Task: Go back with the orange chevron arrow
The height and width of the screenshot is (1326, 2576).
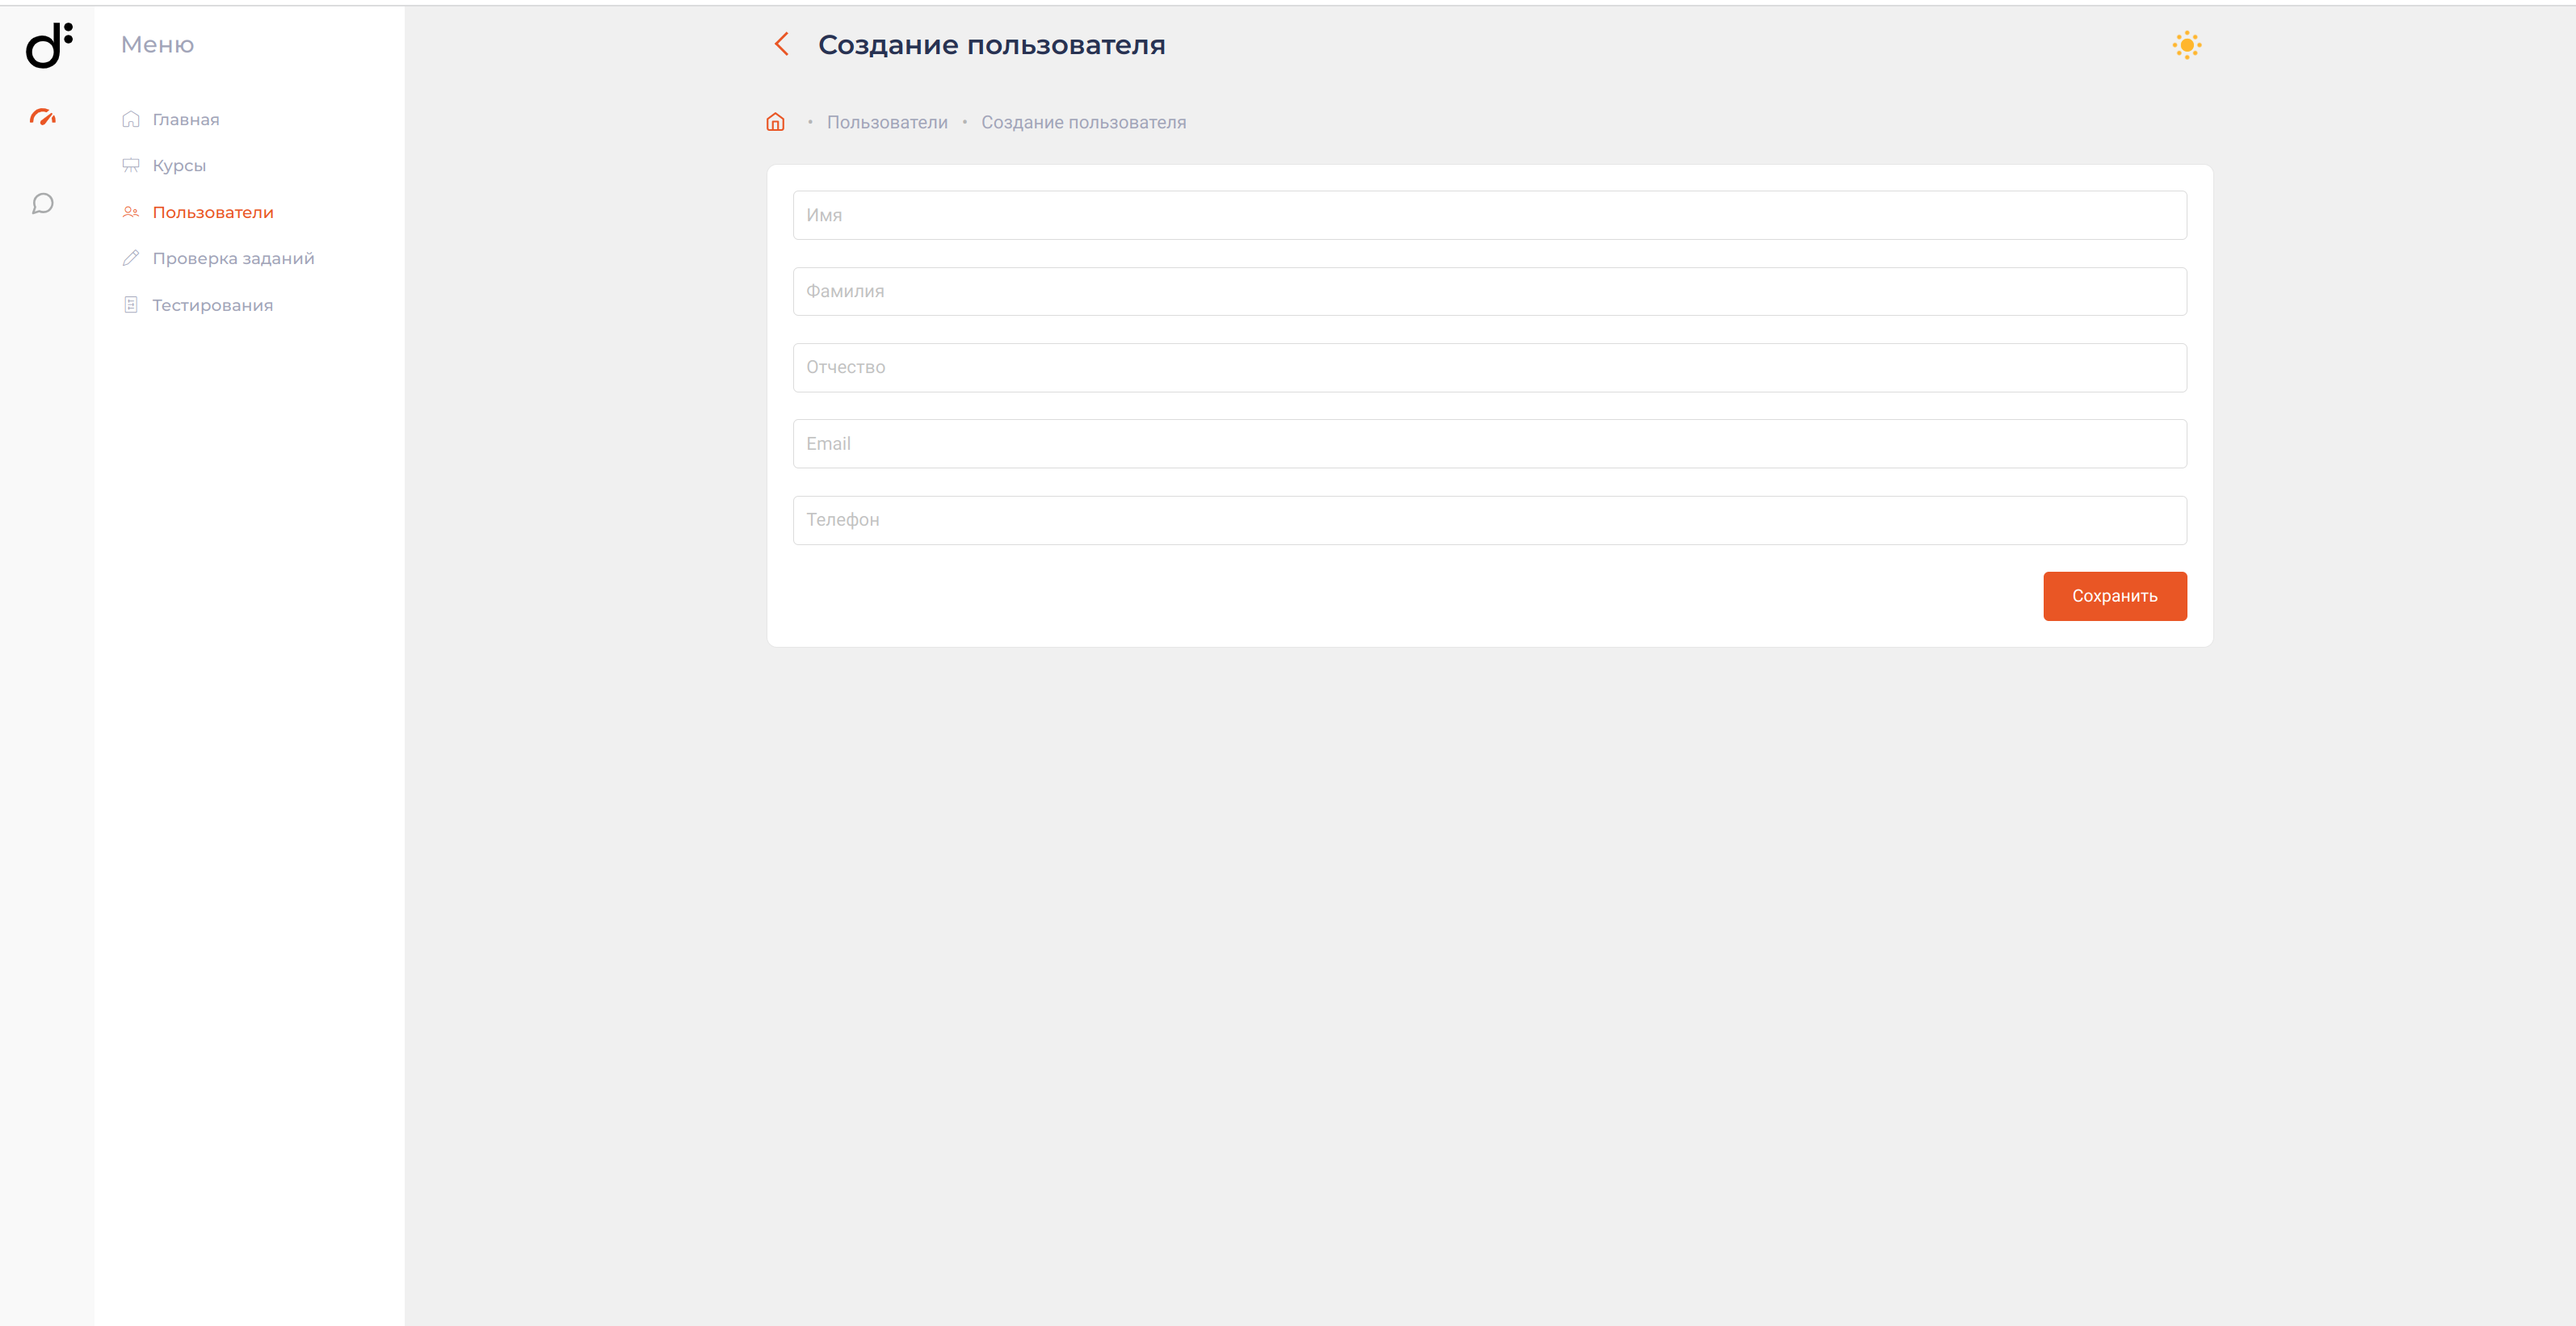Action: pos(782,44)
